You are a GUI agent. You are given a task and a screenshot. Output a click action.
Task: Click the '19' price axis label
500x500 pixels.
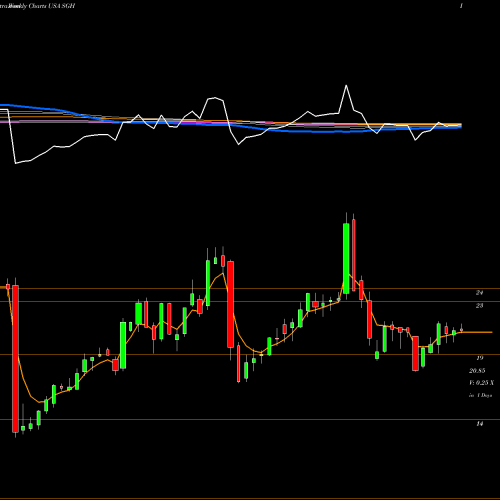click(479, 358)
